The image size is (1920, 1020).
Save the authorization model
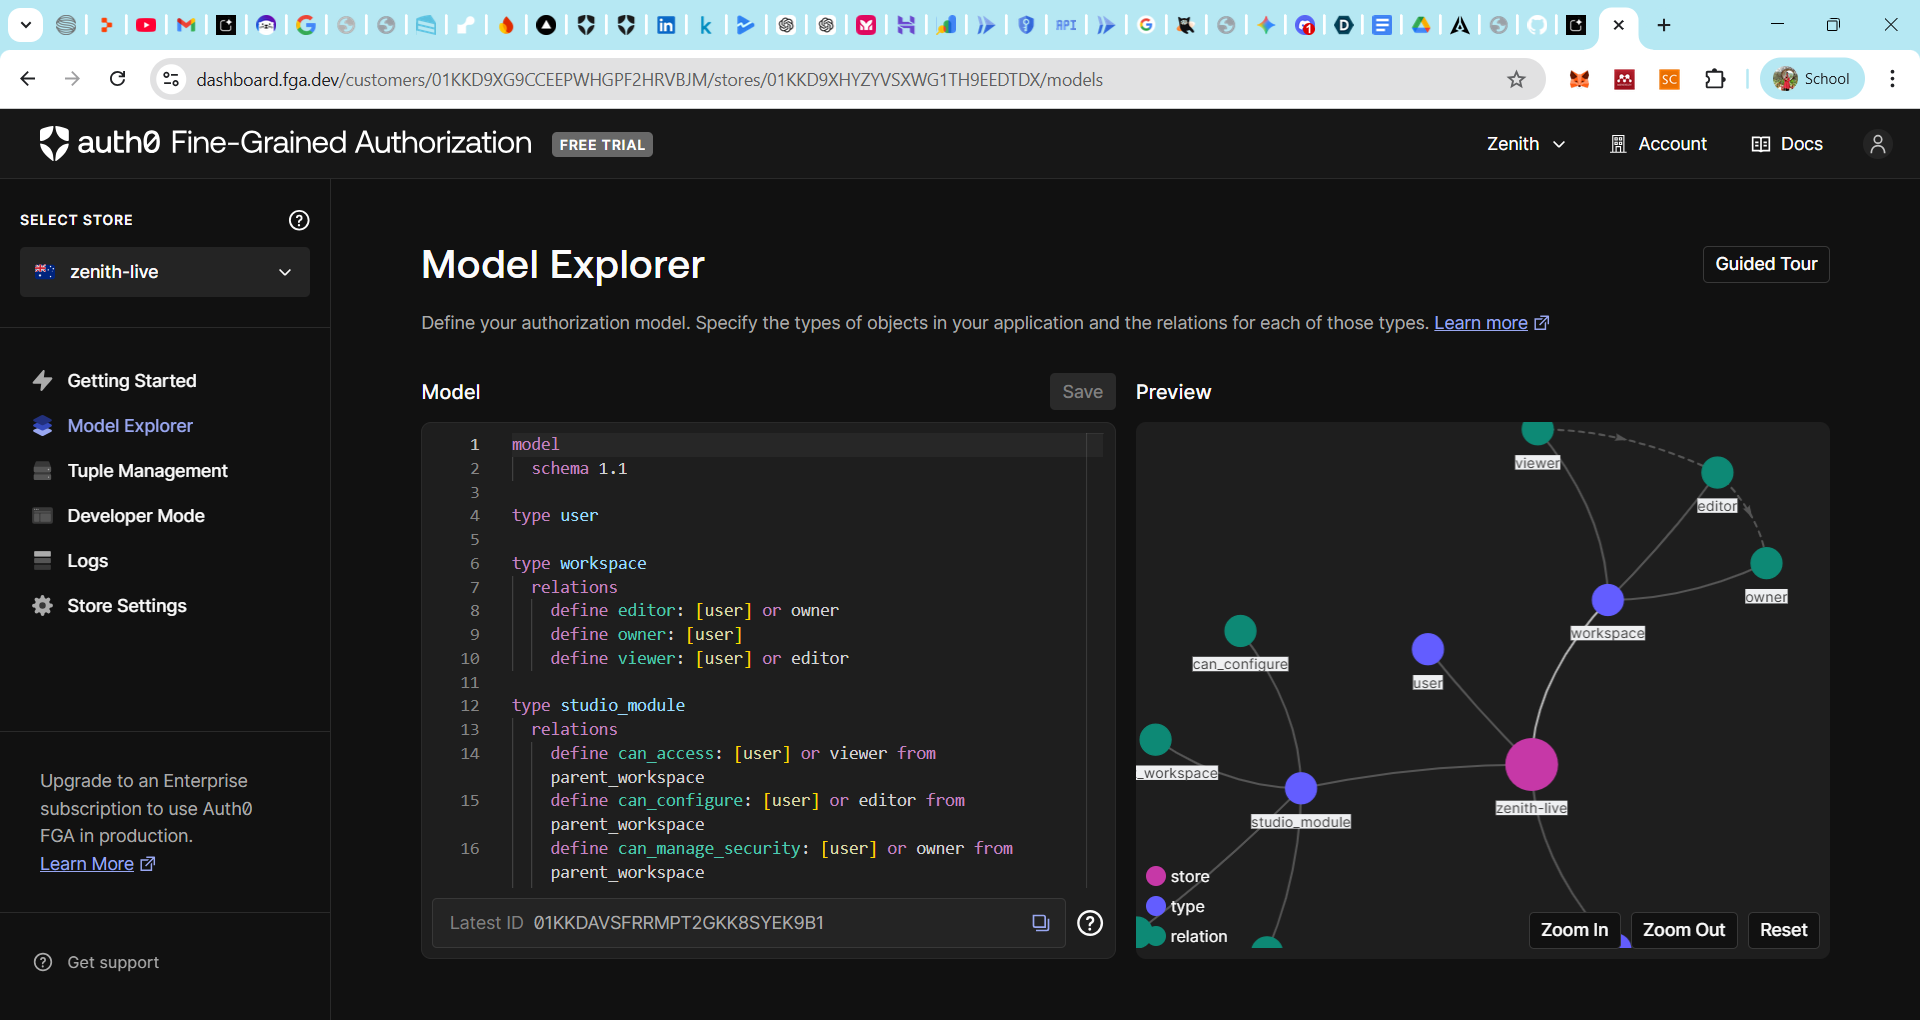[x=1082, y=392]
